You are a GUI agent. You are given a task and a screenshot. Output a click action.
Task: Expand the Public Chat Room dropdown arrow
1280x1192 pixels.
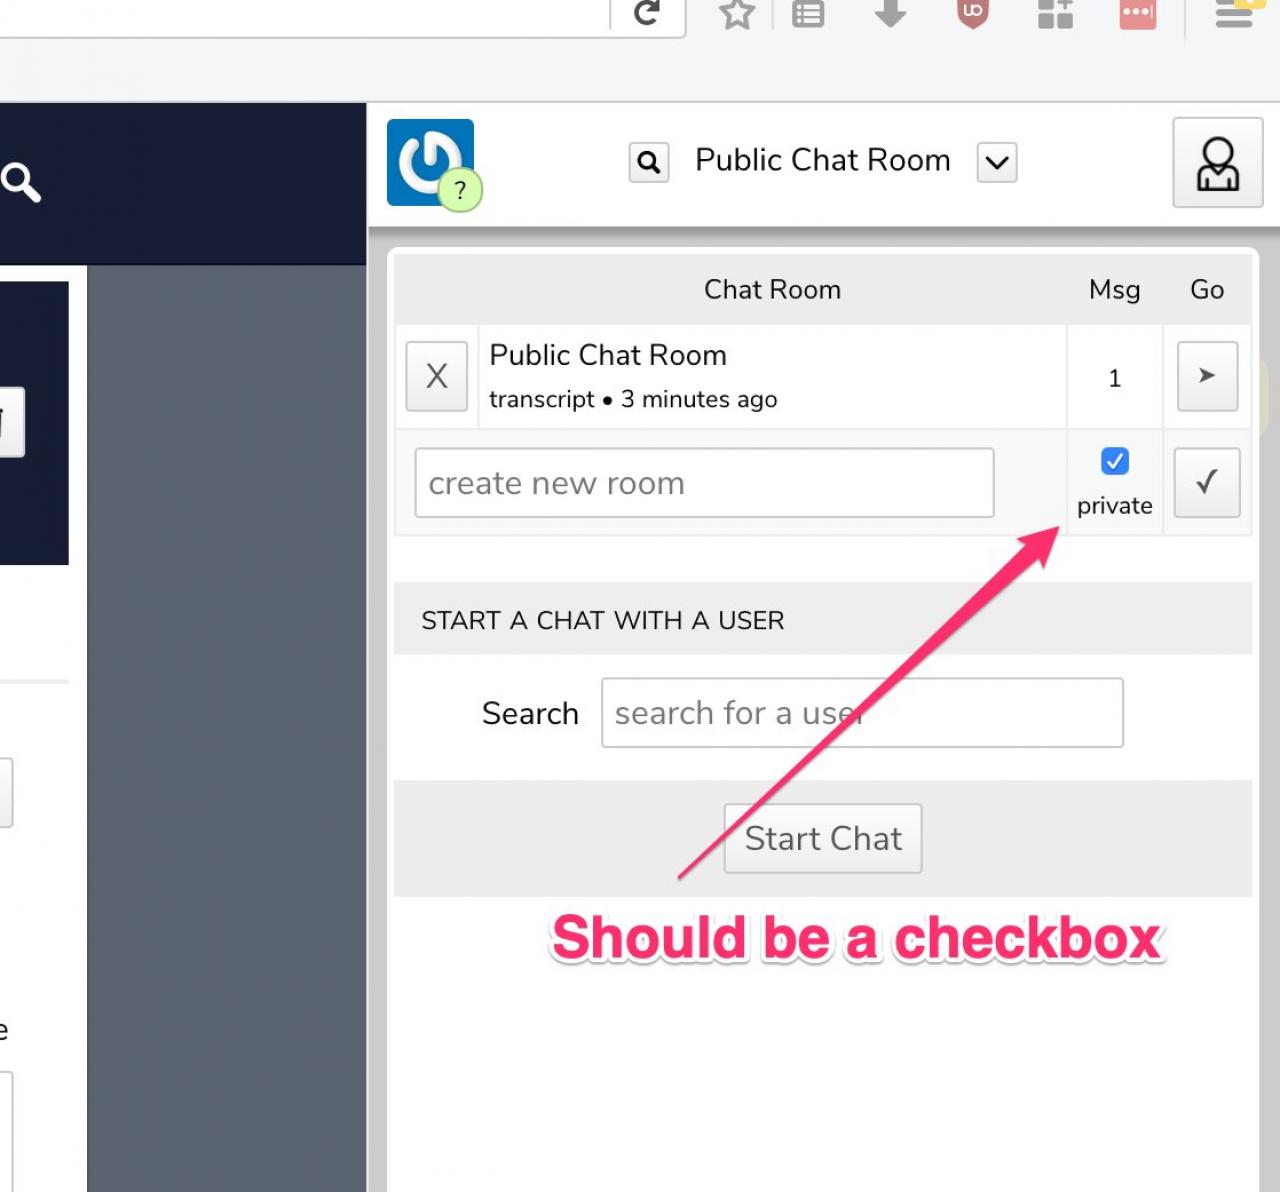coord(997,162)
